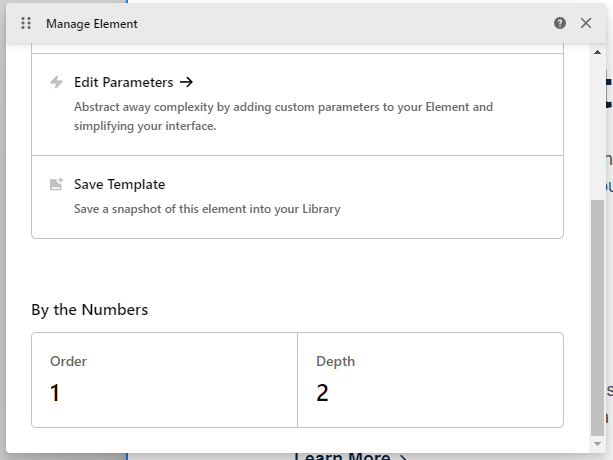The image size is (613, 460).
Task: Click the panel's vertical scrollbar thumb
Action: 597,315
